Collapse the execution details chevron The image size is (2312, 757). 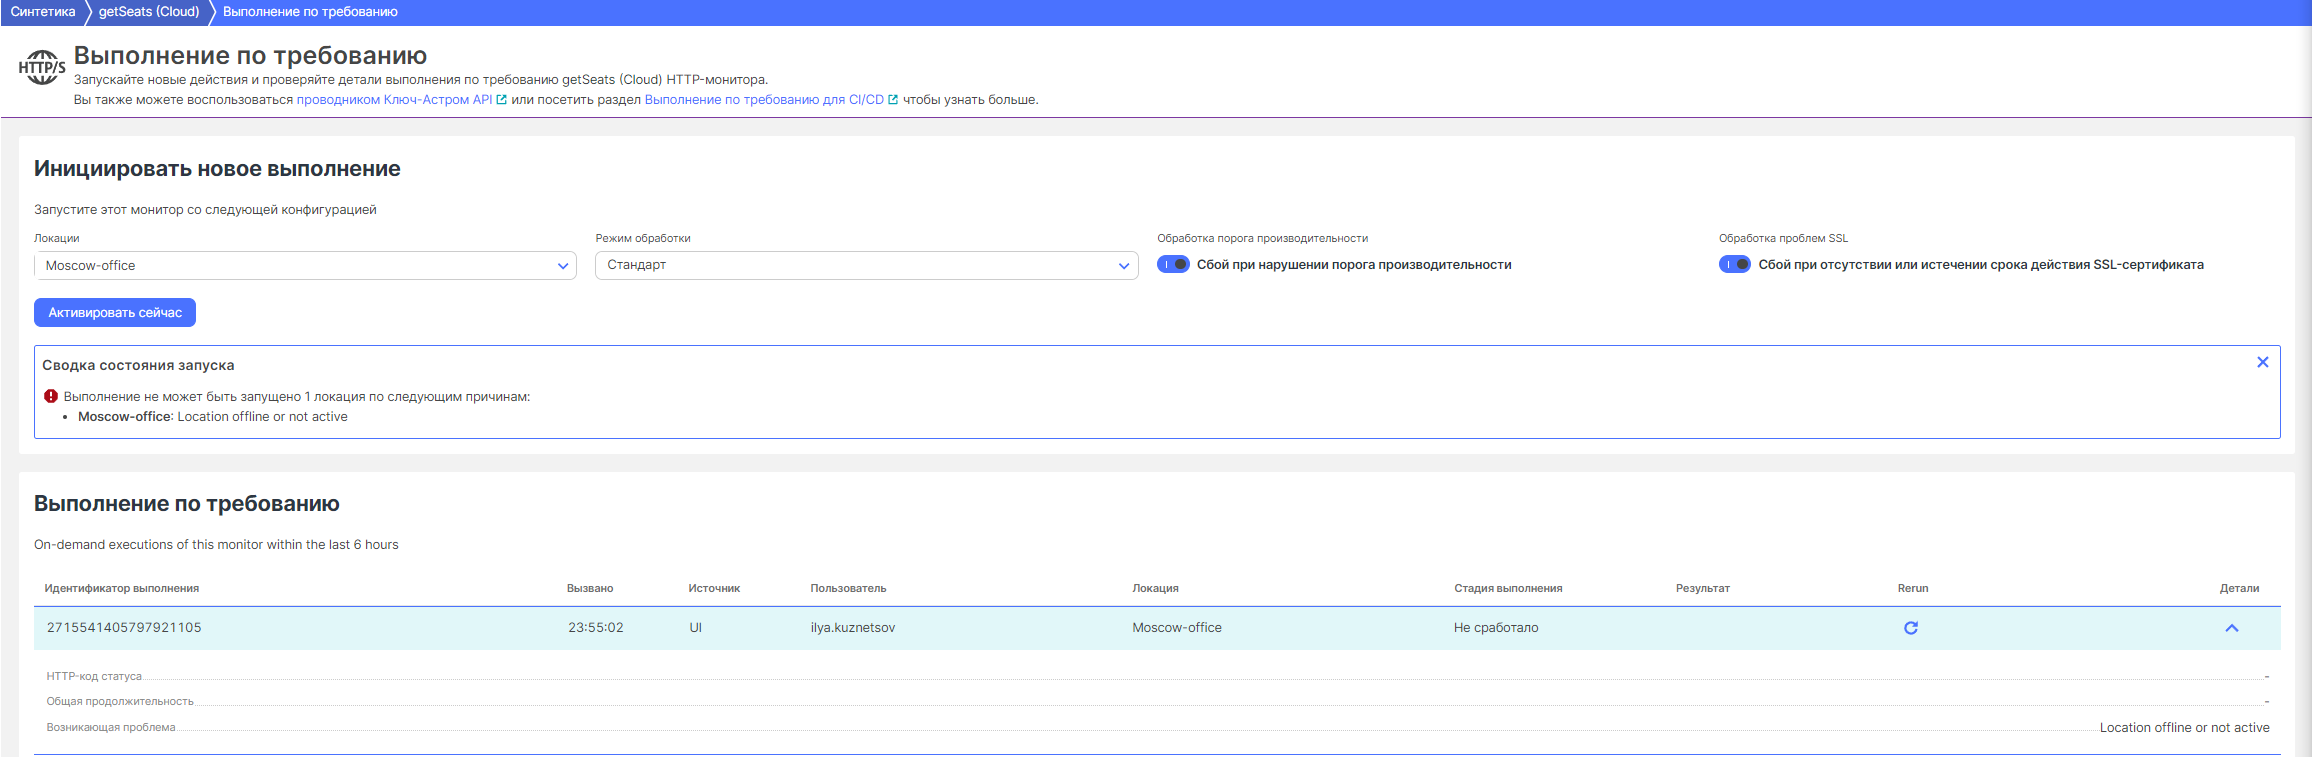(x=2231, y=628)
